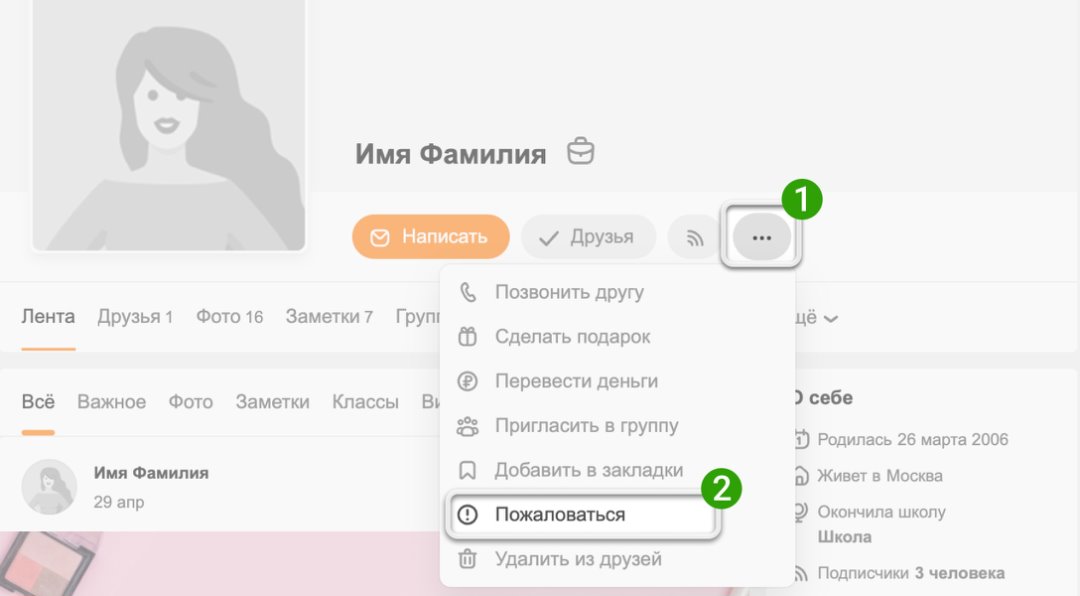Click the bookmark icon for Добавить в закладки
The image size is (1080, 596).
pos(467,470)
